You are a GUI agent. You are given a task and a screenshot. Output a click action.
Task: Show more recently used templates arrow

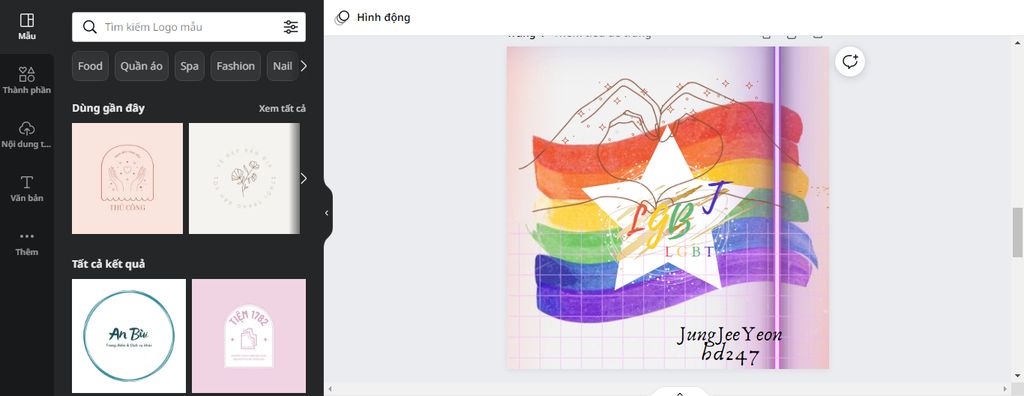(304, 178)
